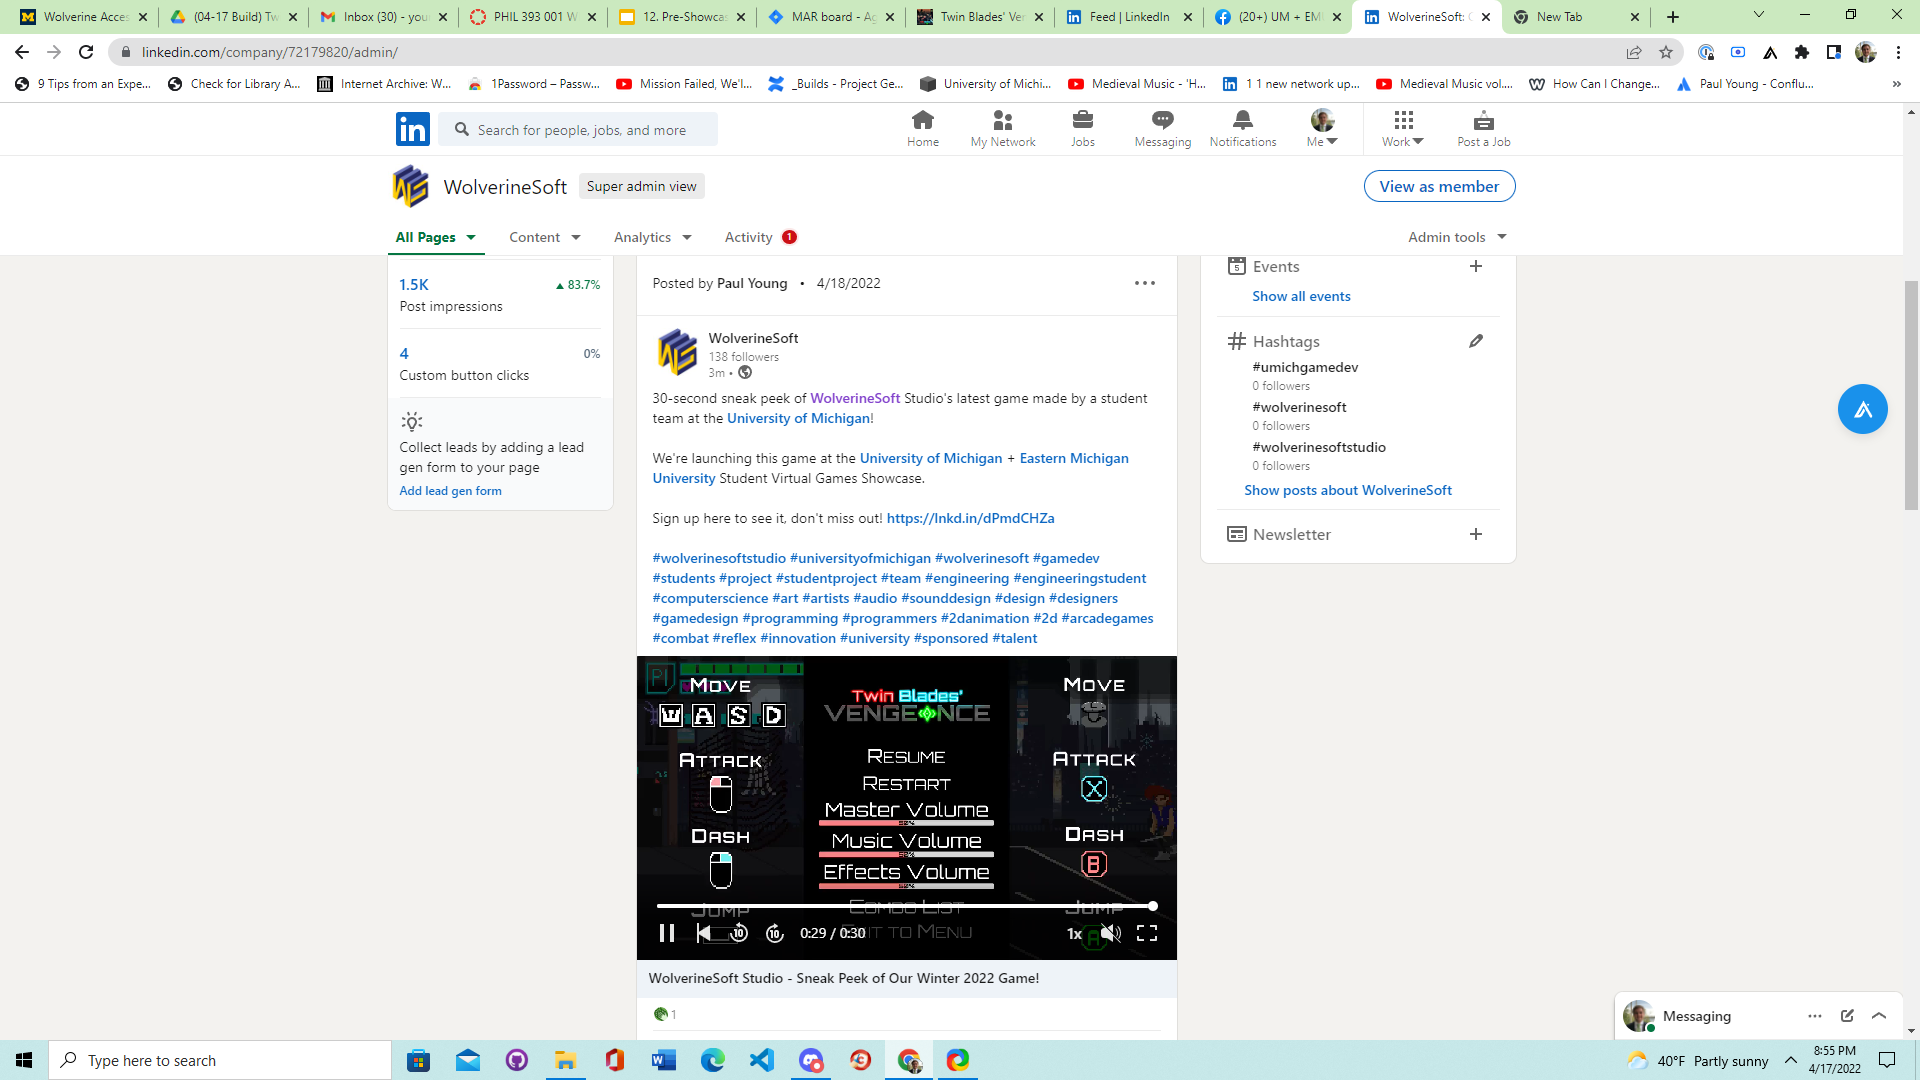Open LinkedIn Home icon
Image resolution: width=1920 pixels, height=1080 pixels.
(x=922, y=129)
